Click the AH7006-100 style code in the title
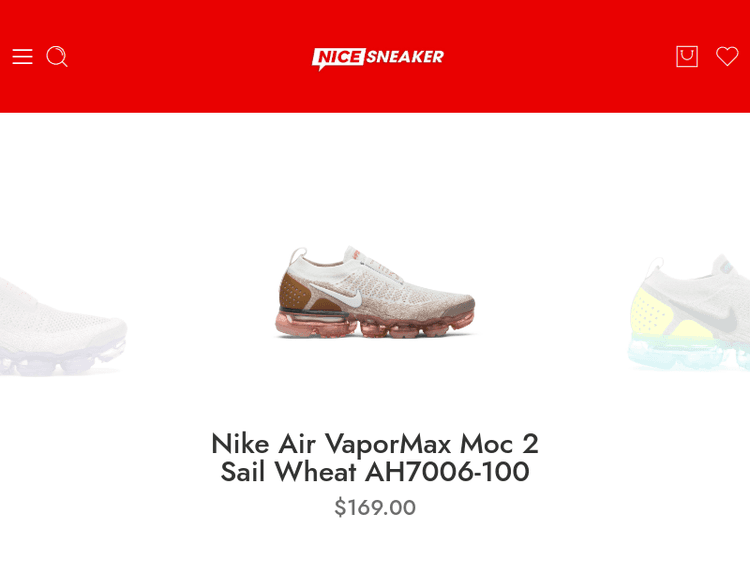The image size is (750, 563). click(x=447, y=472)
